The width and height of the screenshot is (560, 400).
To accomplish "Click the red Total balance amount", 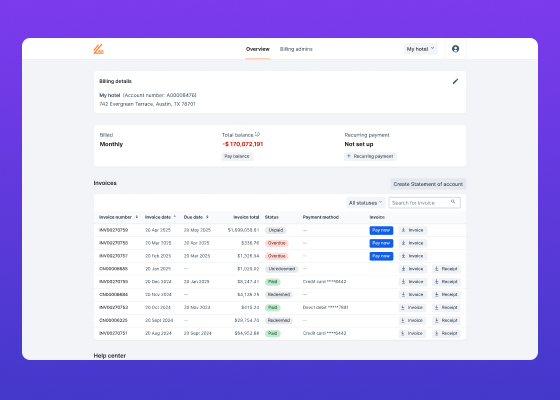I will click(242, 144).
